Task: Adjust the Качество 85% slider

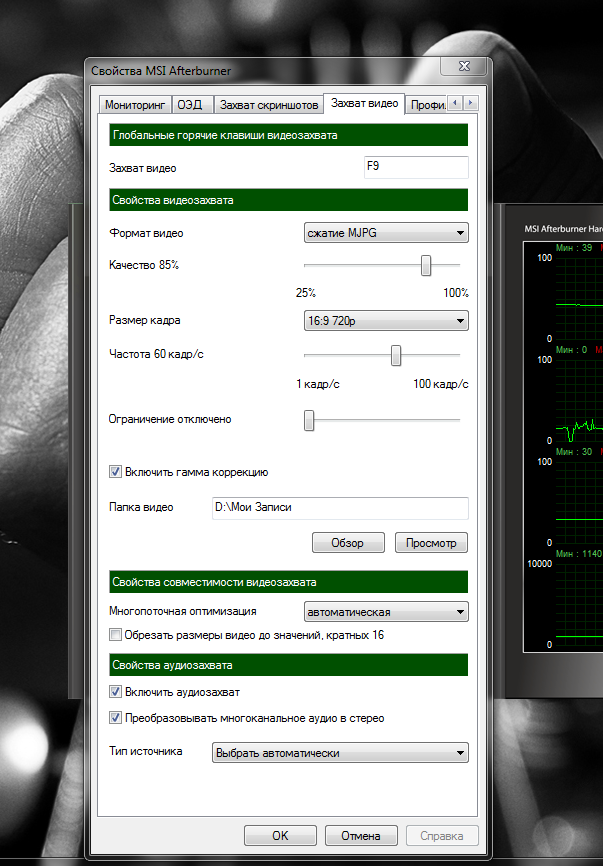Action: tap(426, 265)
